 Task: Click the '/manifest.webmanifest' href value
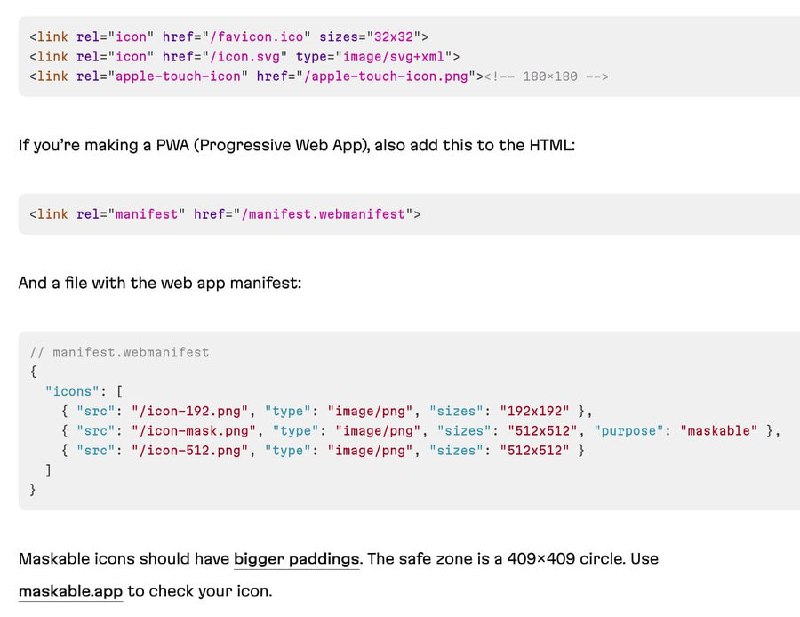pyautogui.click(x=323, y=214)
